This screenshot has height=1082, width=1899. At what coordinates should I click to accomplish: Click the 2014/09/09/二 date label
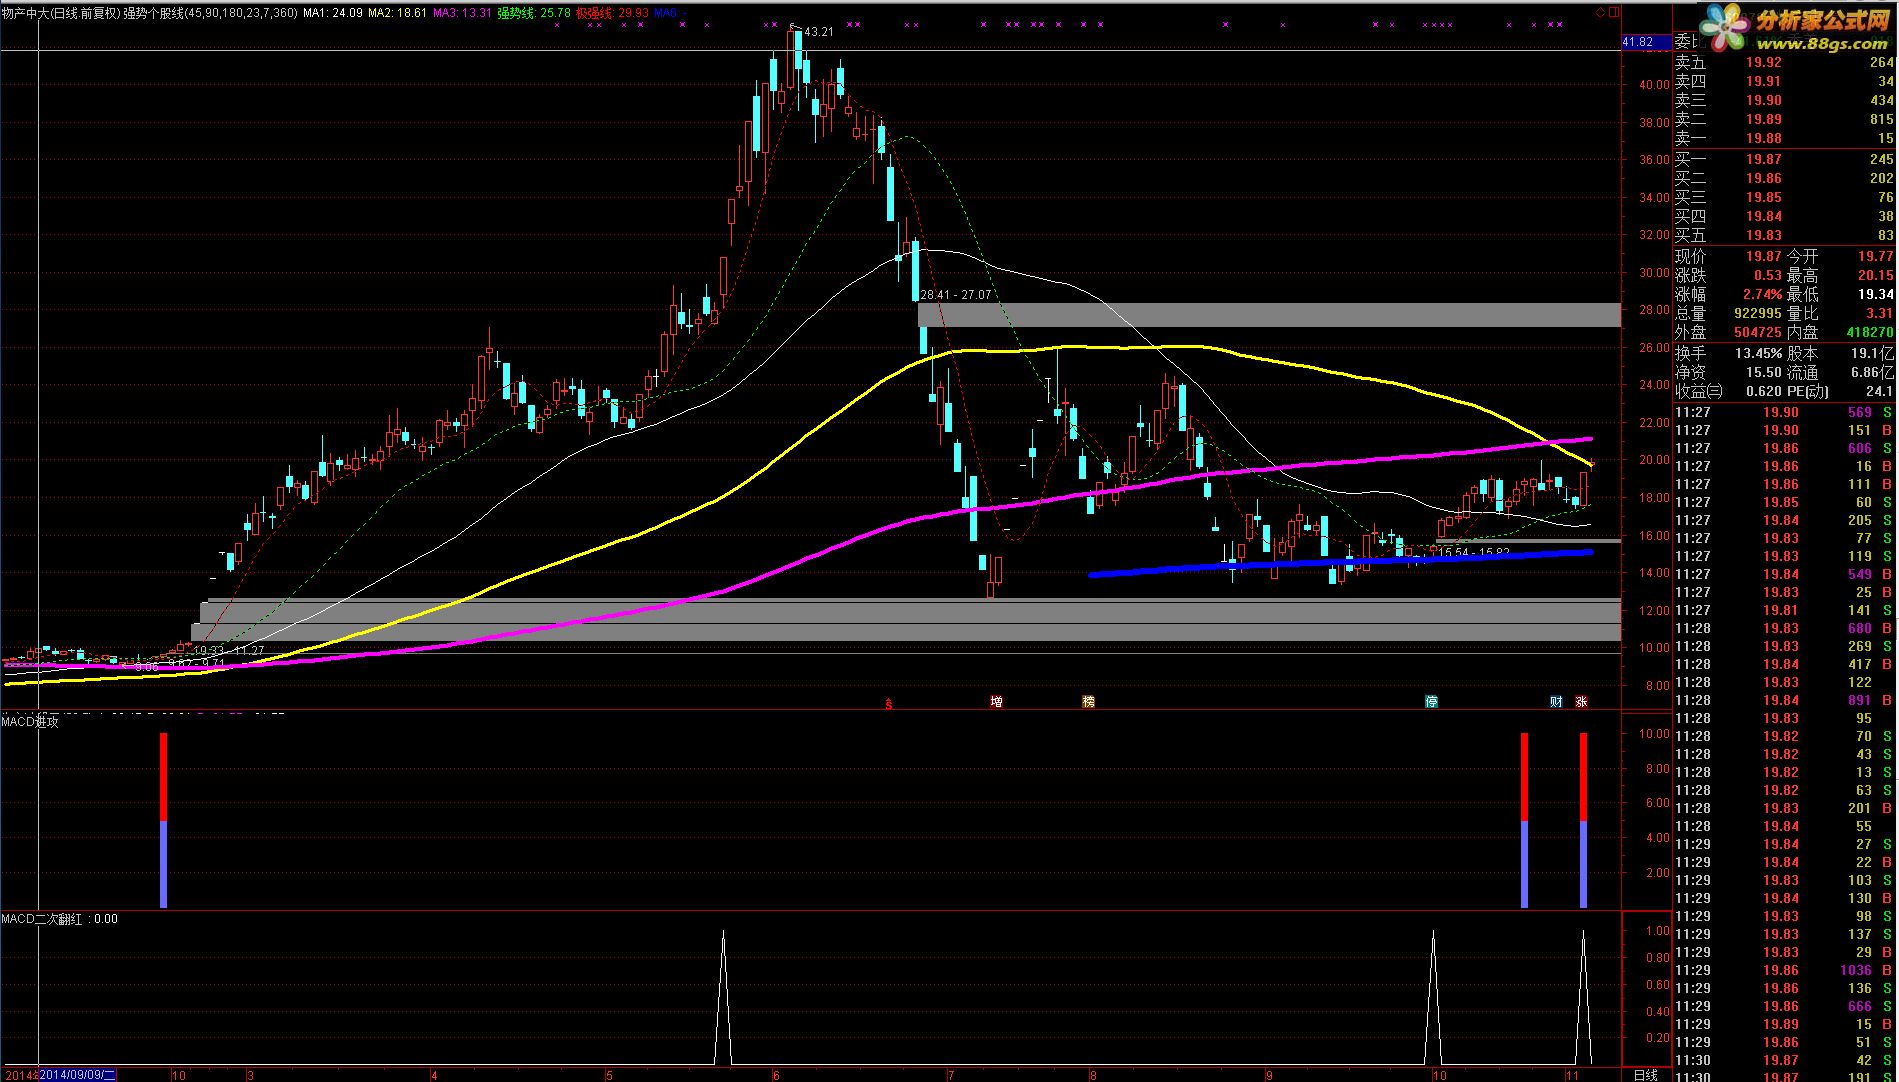tap(78, 1075)
